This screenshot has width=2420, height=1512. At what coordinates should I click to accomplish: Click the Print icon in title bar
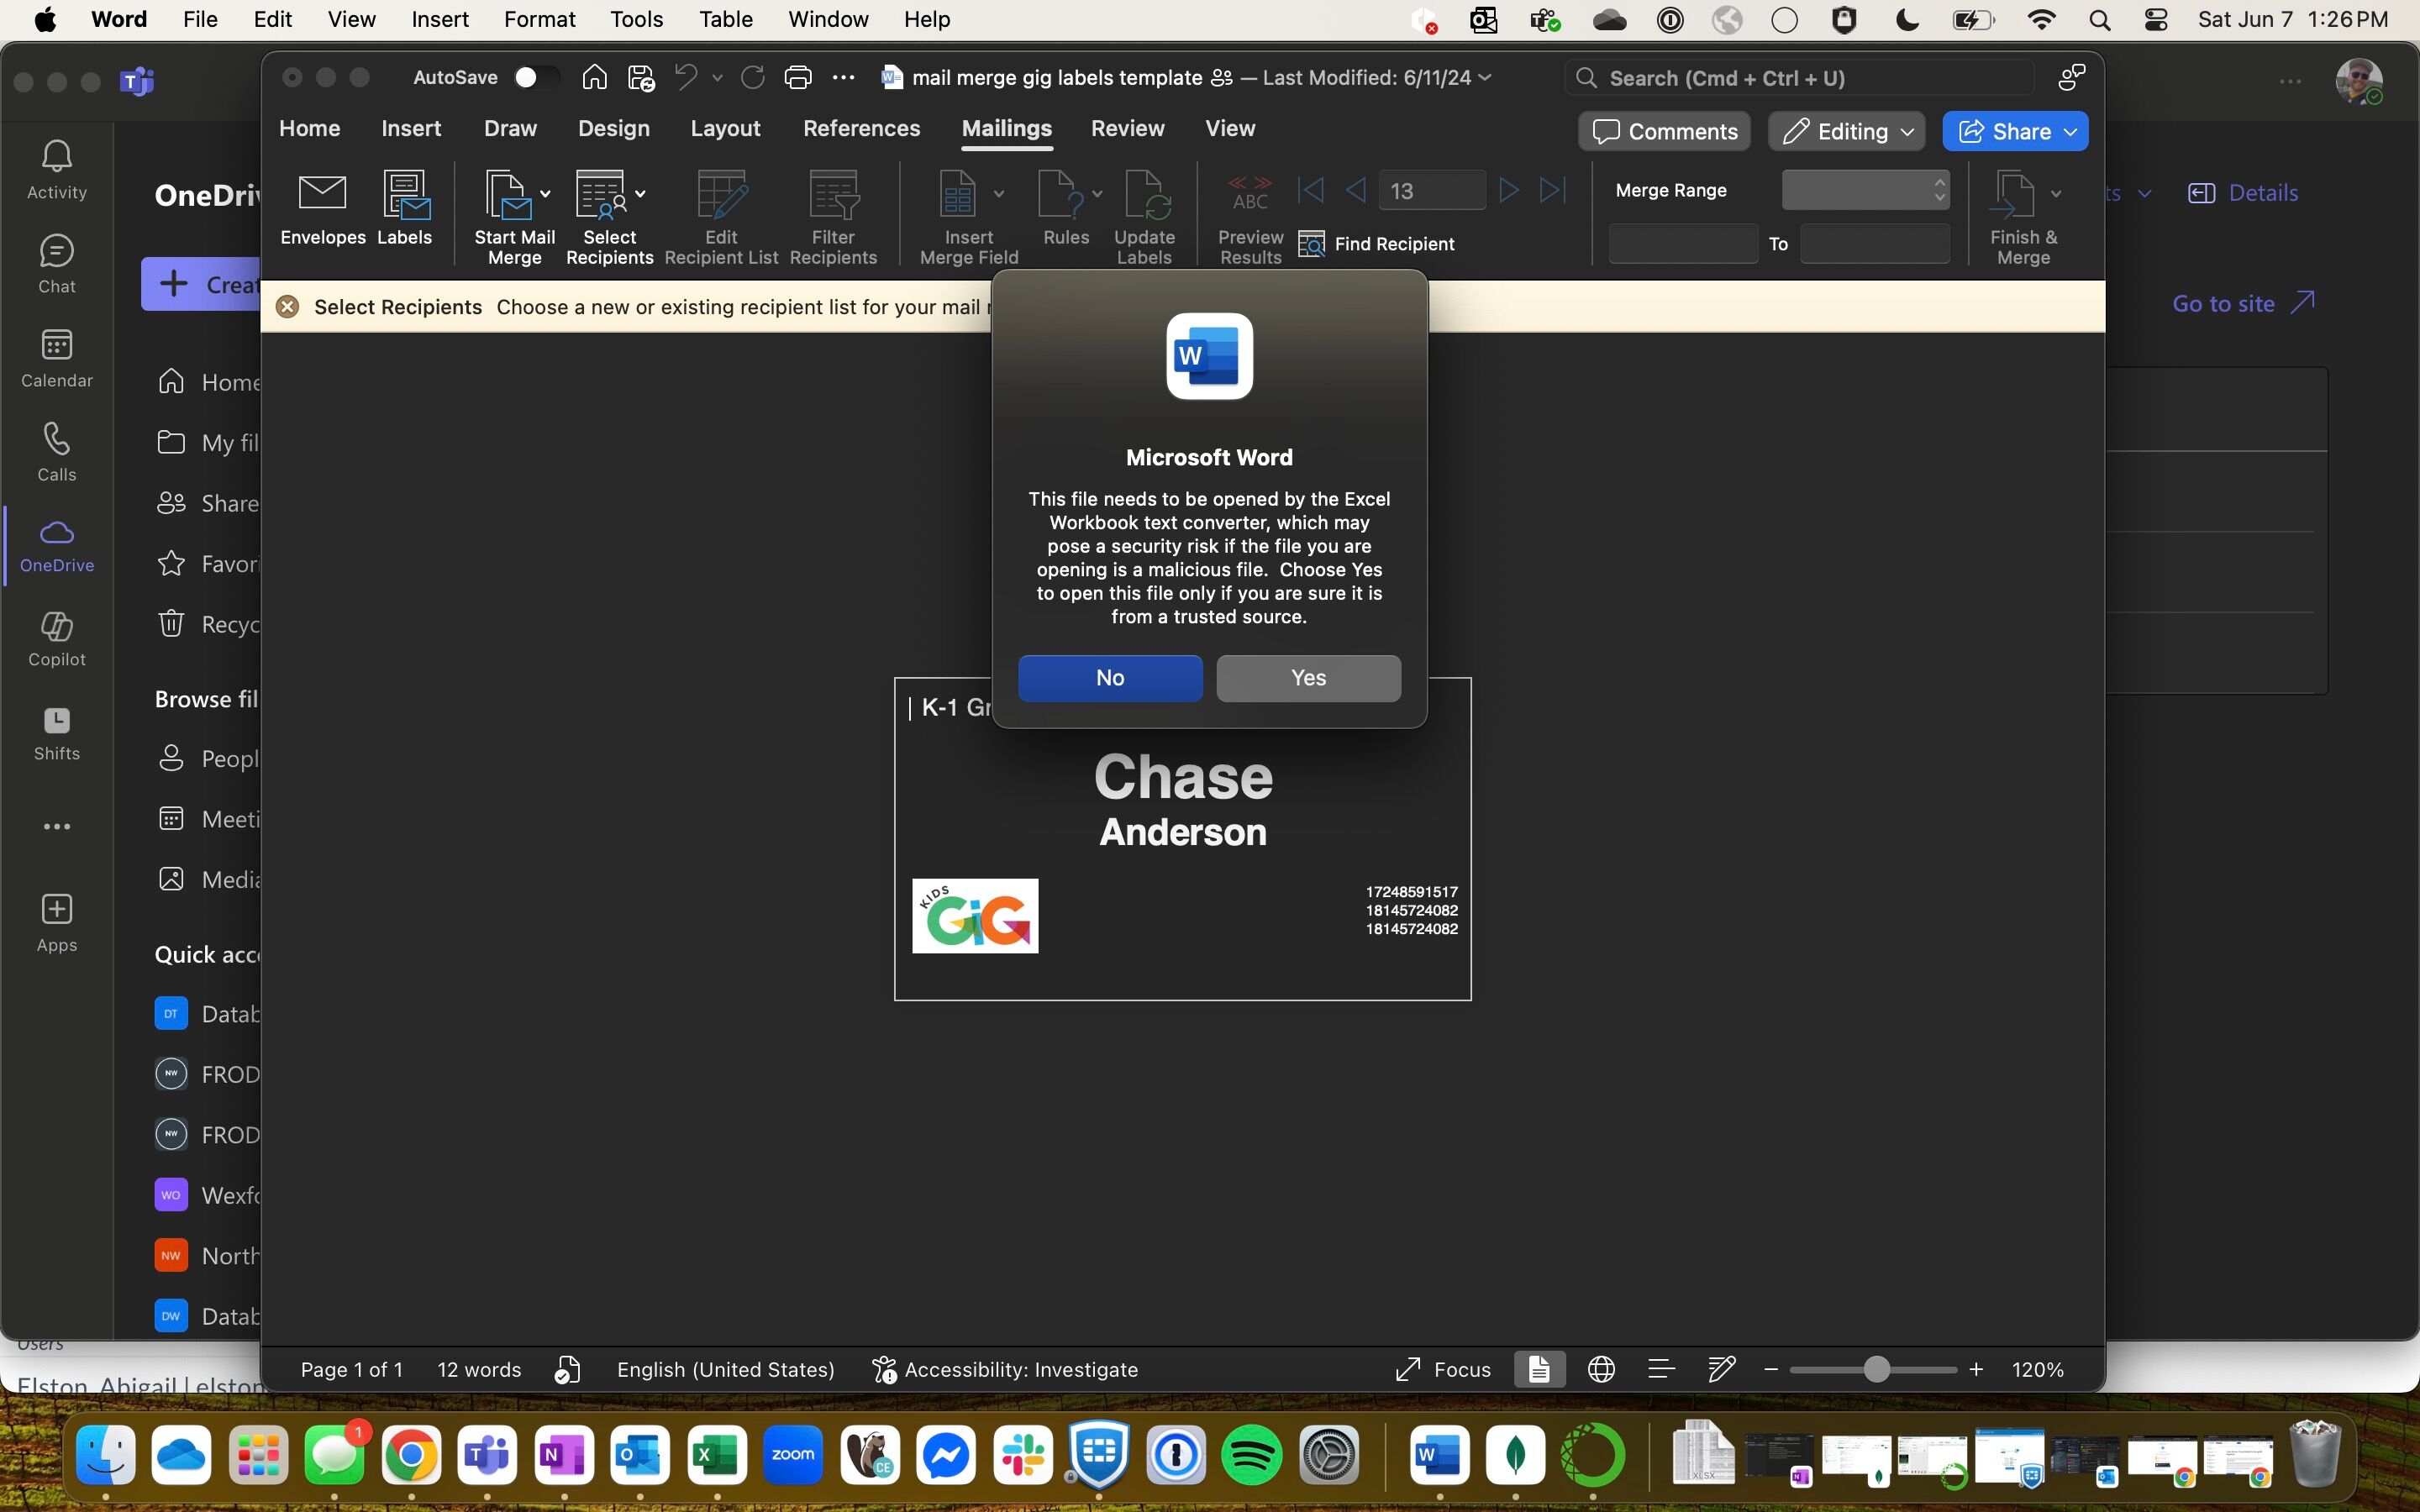point(797,78)
